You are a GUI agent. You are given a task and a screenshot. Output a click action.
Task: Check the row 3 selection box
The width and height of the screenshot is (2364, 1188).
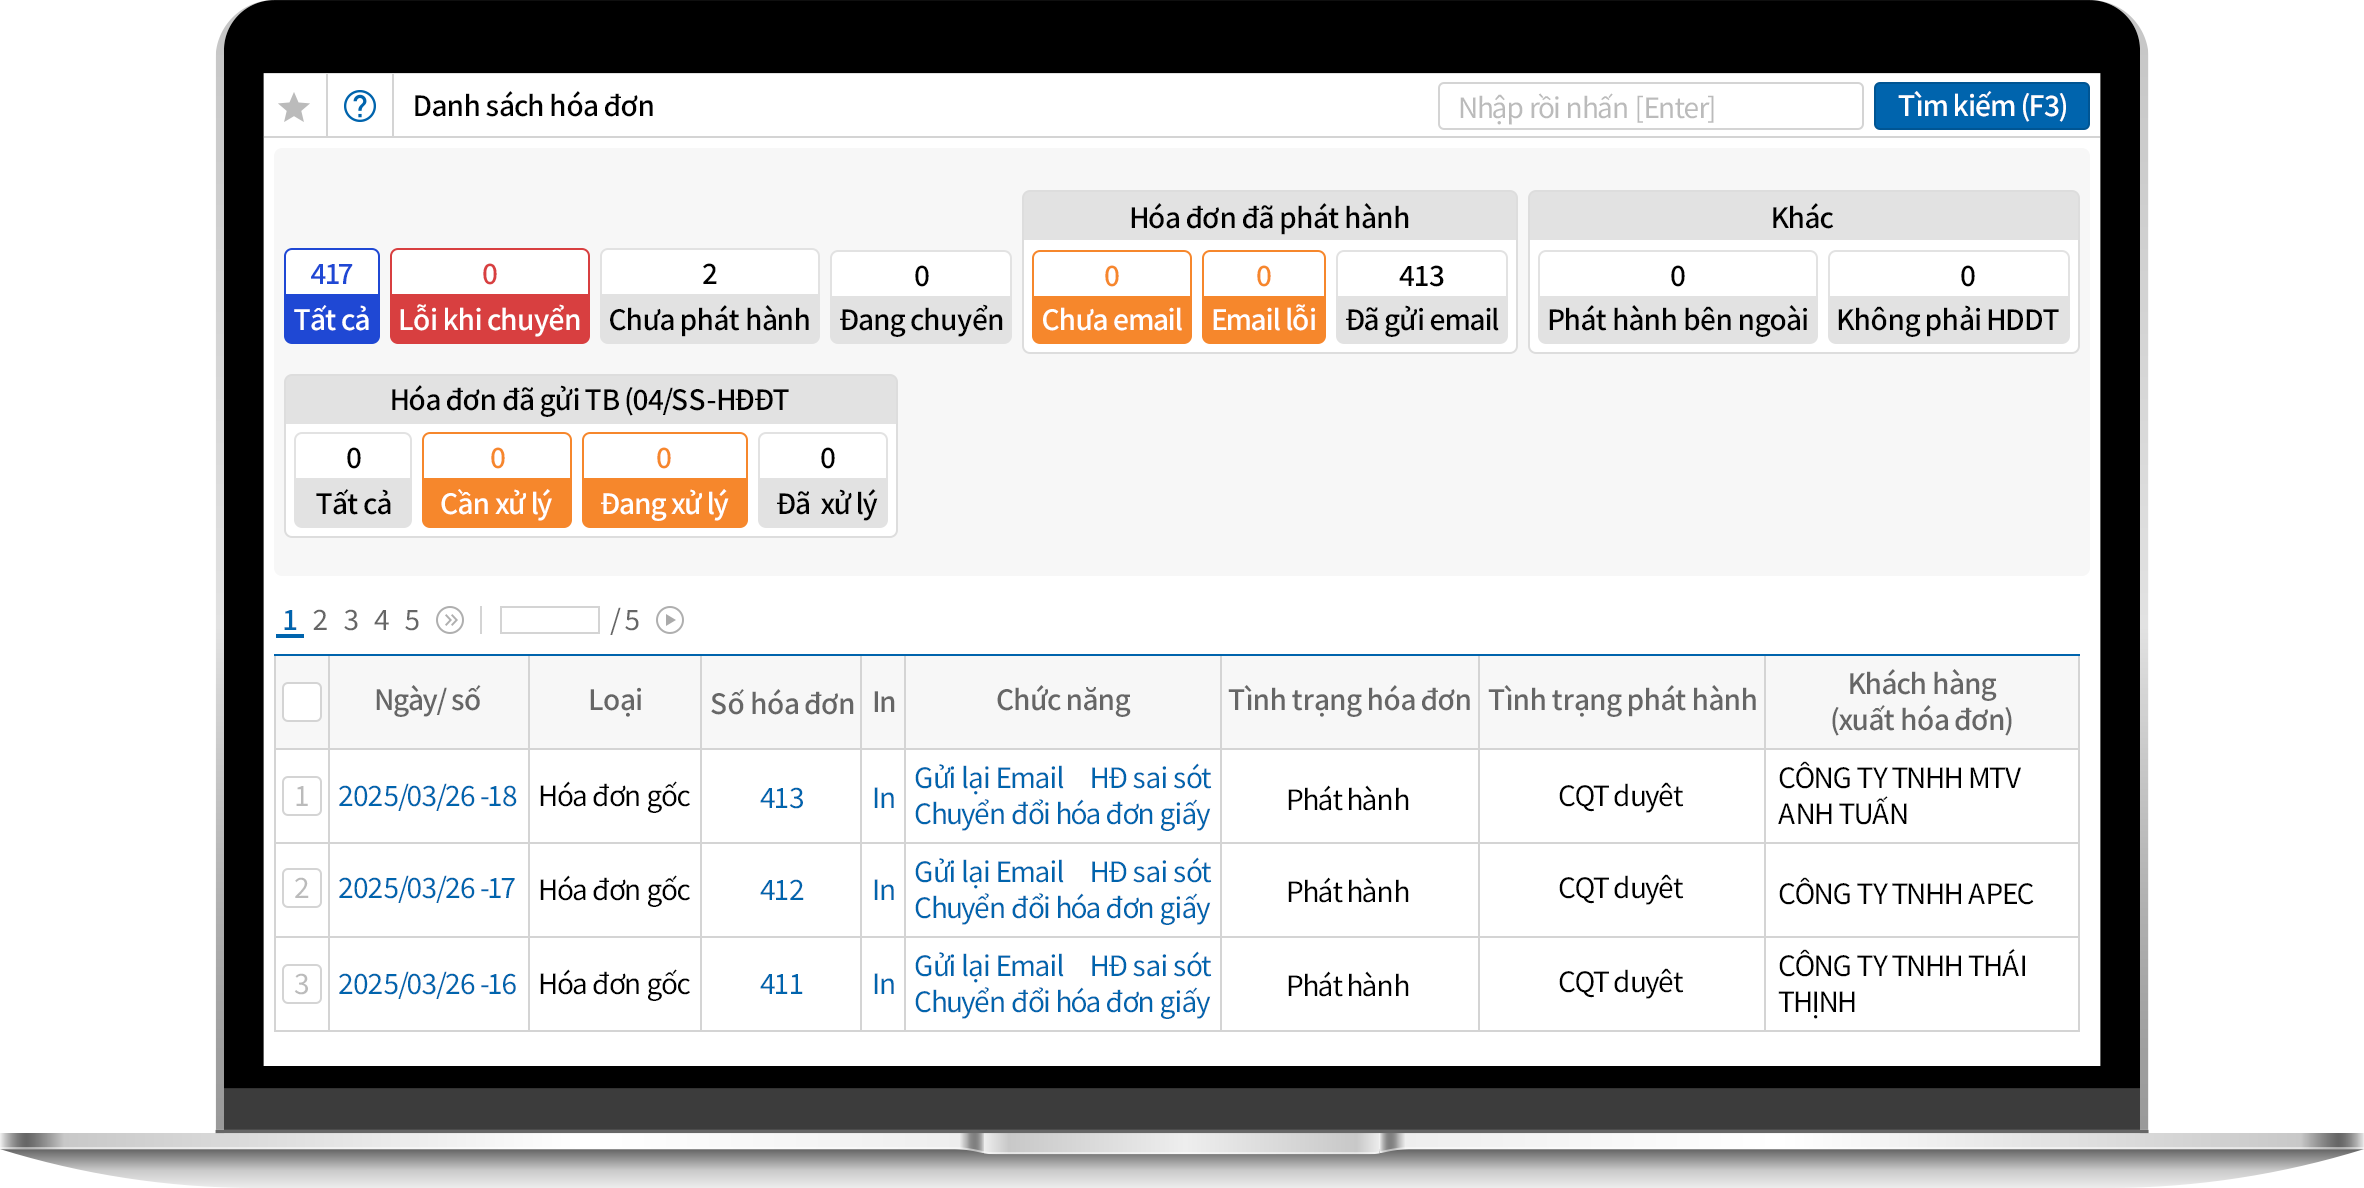(x=302, y=984)
